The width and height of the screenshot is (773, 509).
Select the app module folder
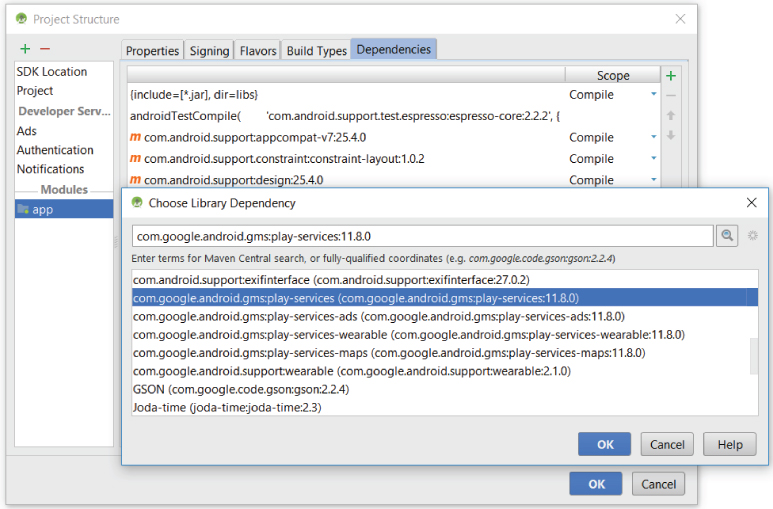(x=42, y=209)
